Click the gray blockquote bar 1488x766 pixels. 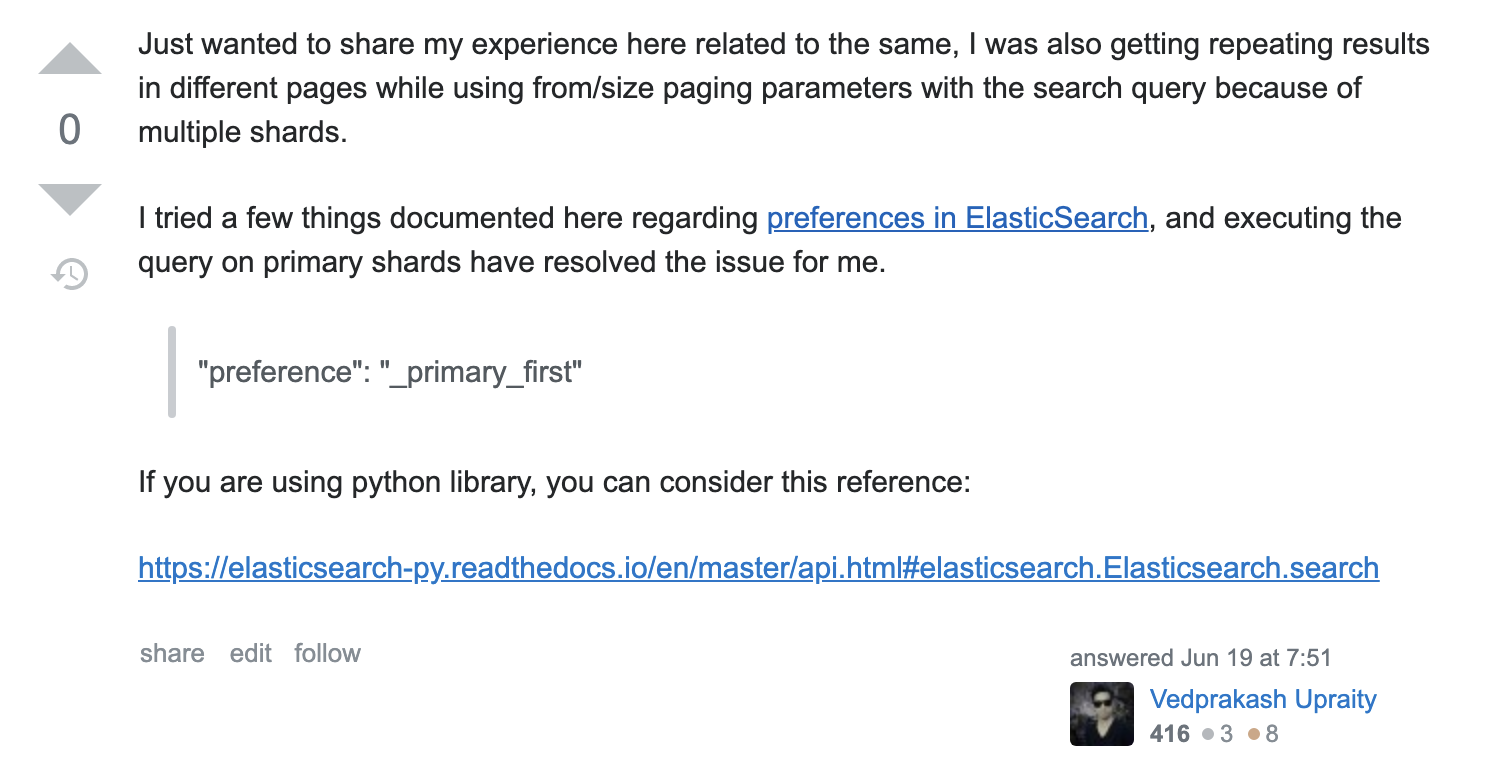pos(172,371)
